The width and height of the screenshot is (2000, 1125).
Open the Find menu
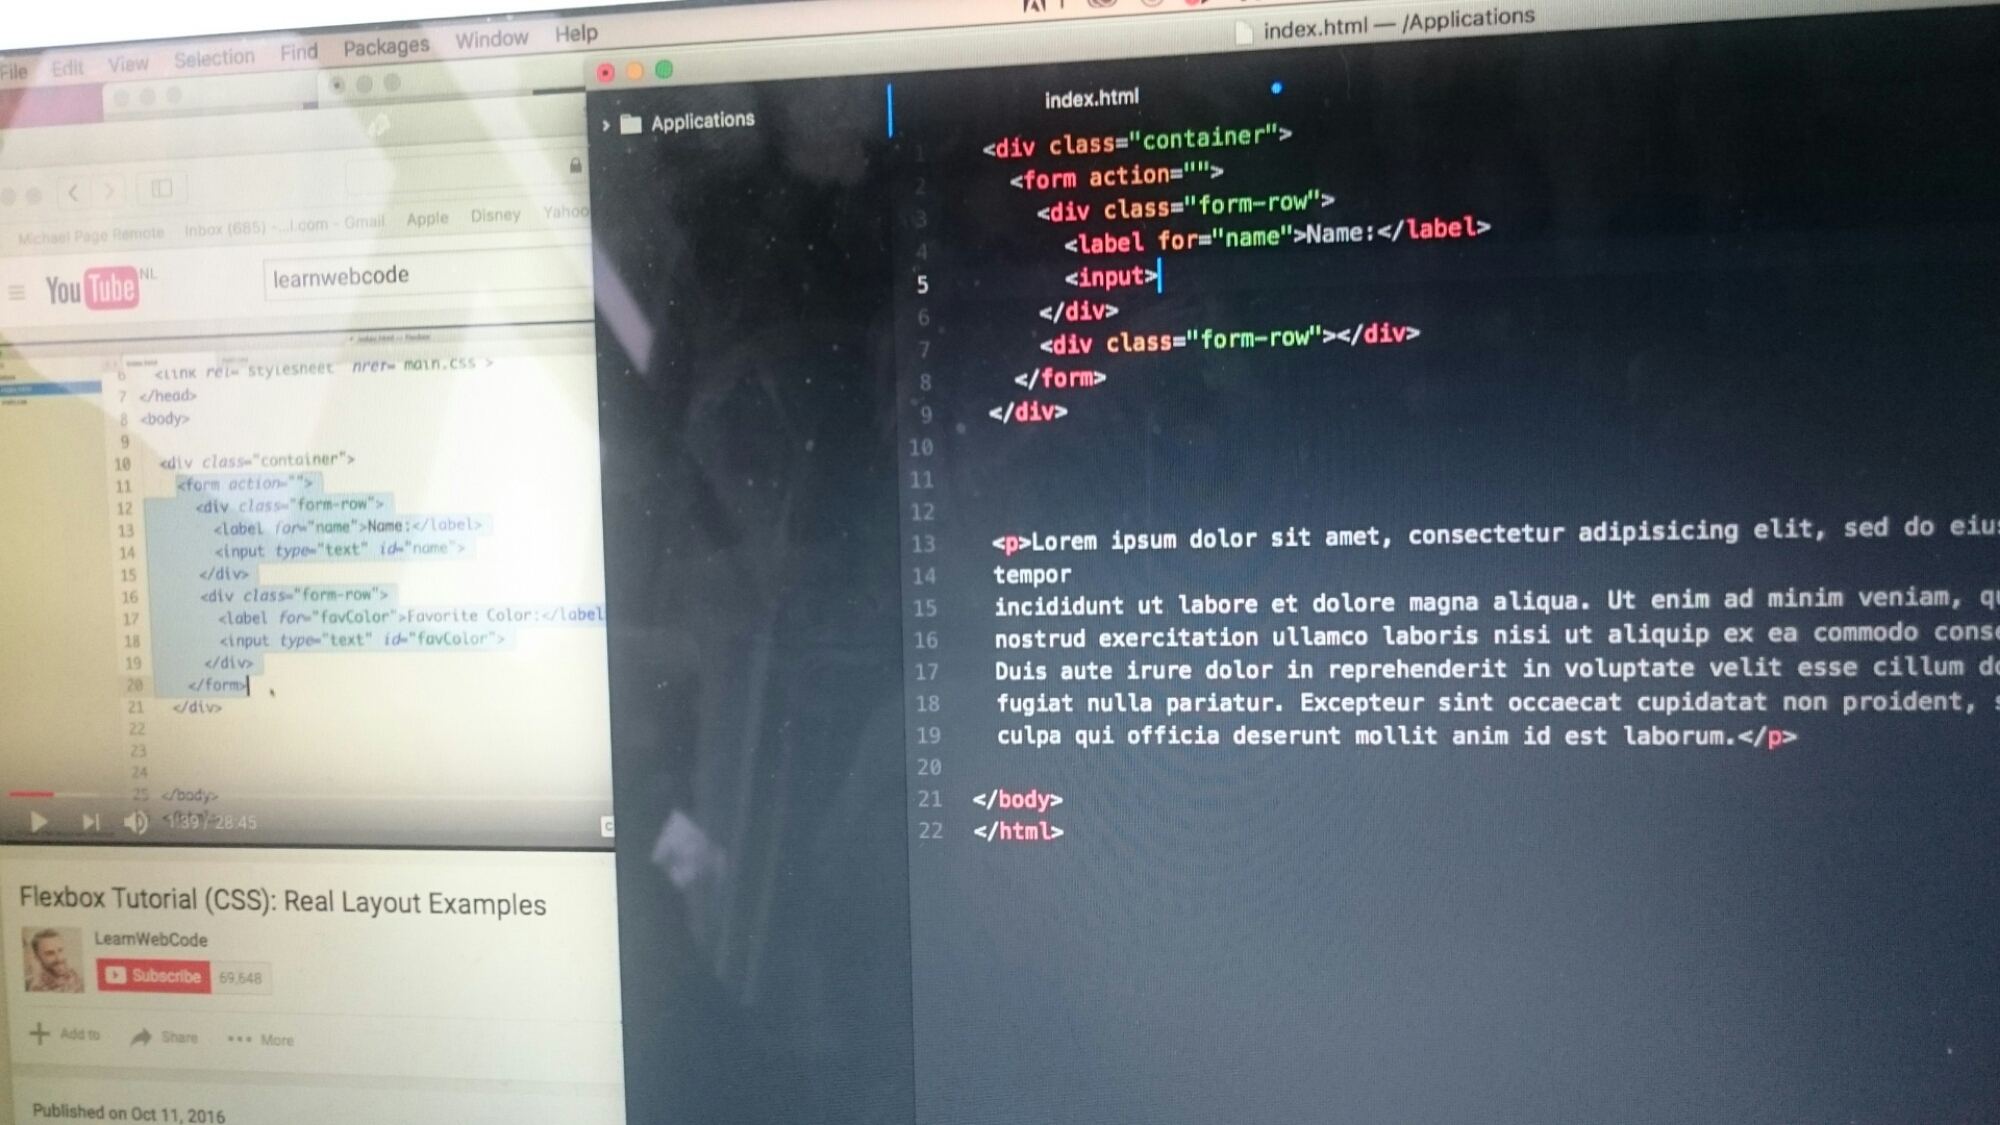(298, 52)
